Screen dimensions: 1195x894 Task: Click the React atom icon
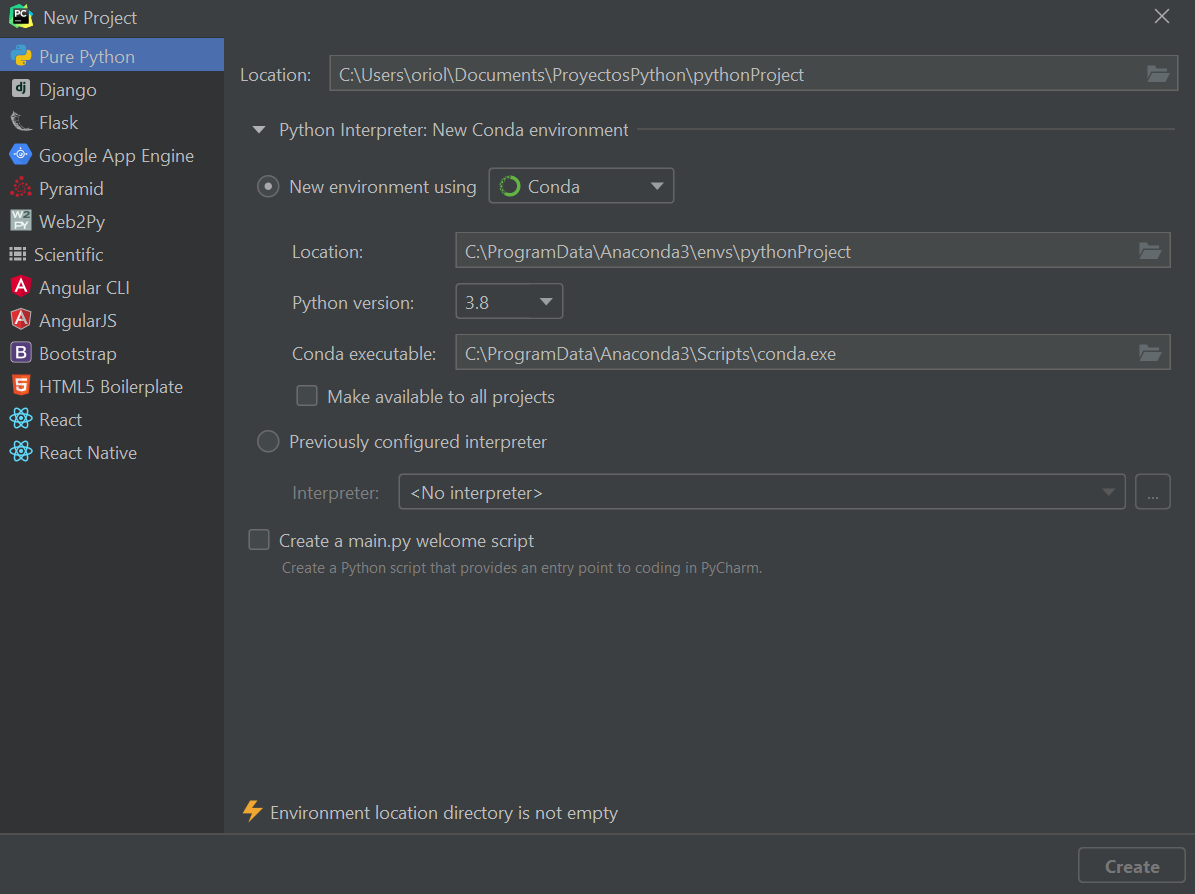pos(21,418)
